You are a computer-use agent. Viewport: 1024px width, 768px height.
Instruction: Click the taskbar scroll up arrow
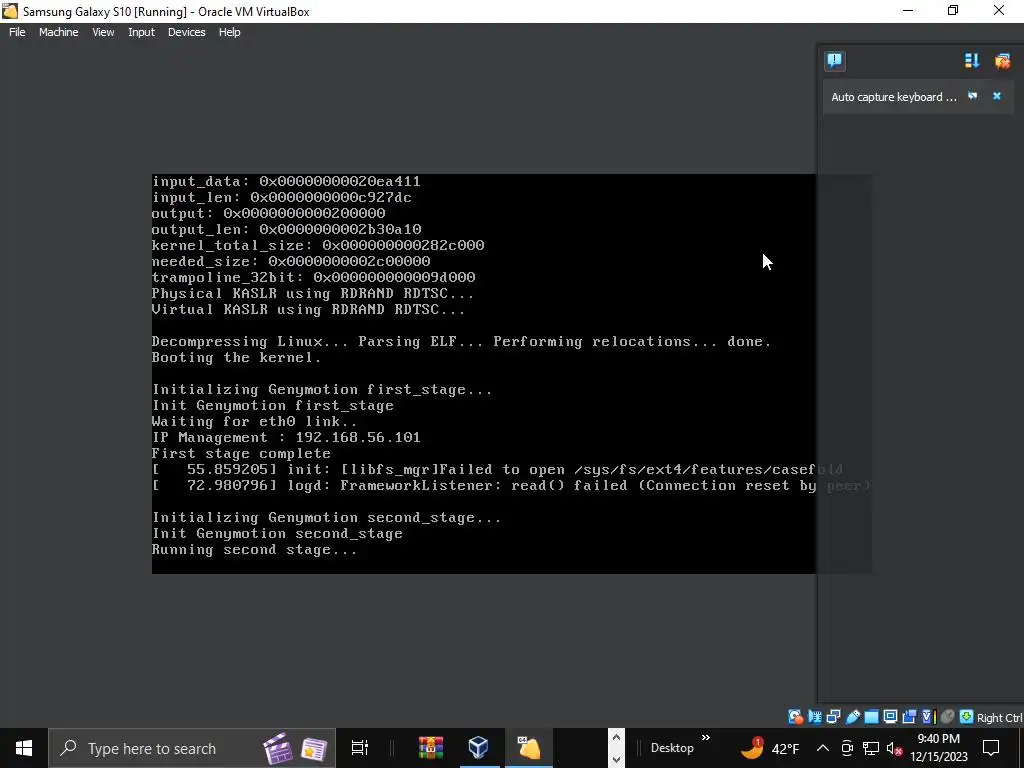coord(616,738)
